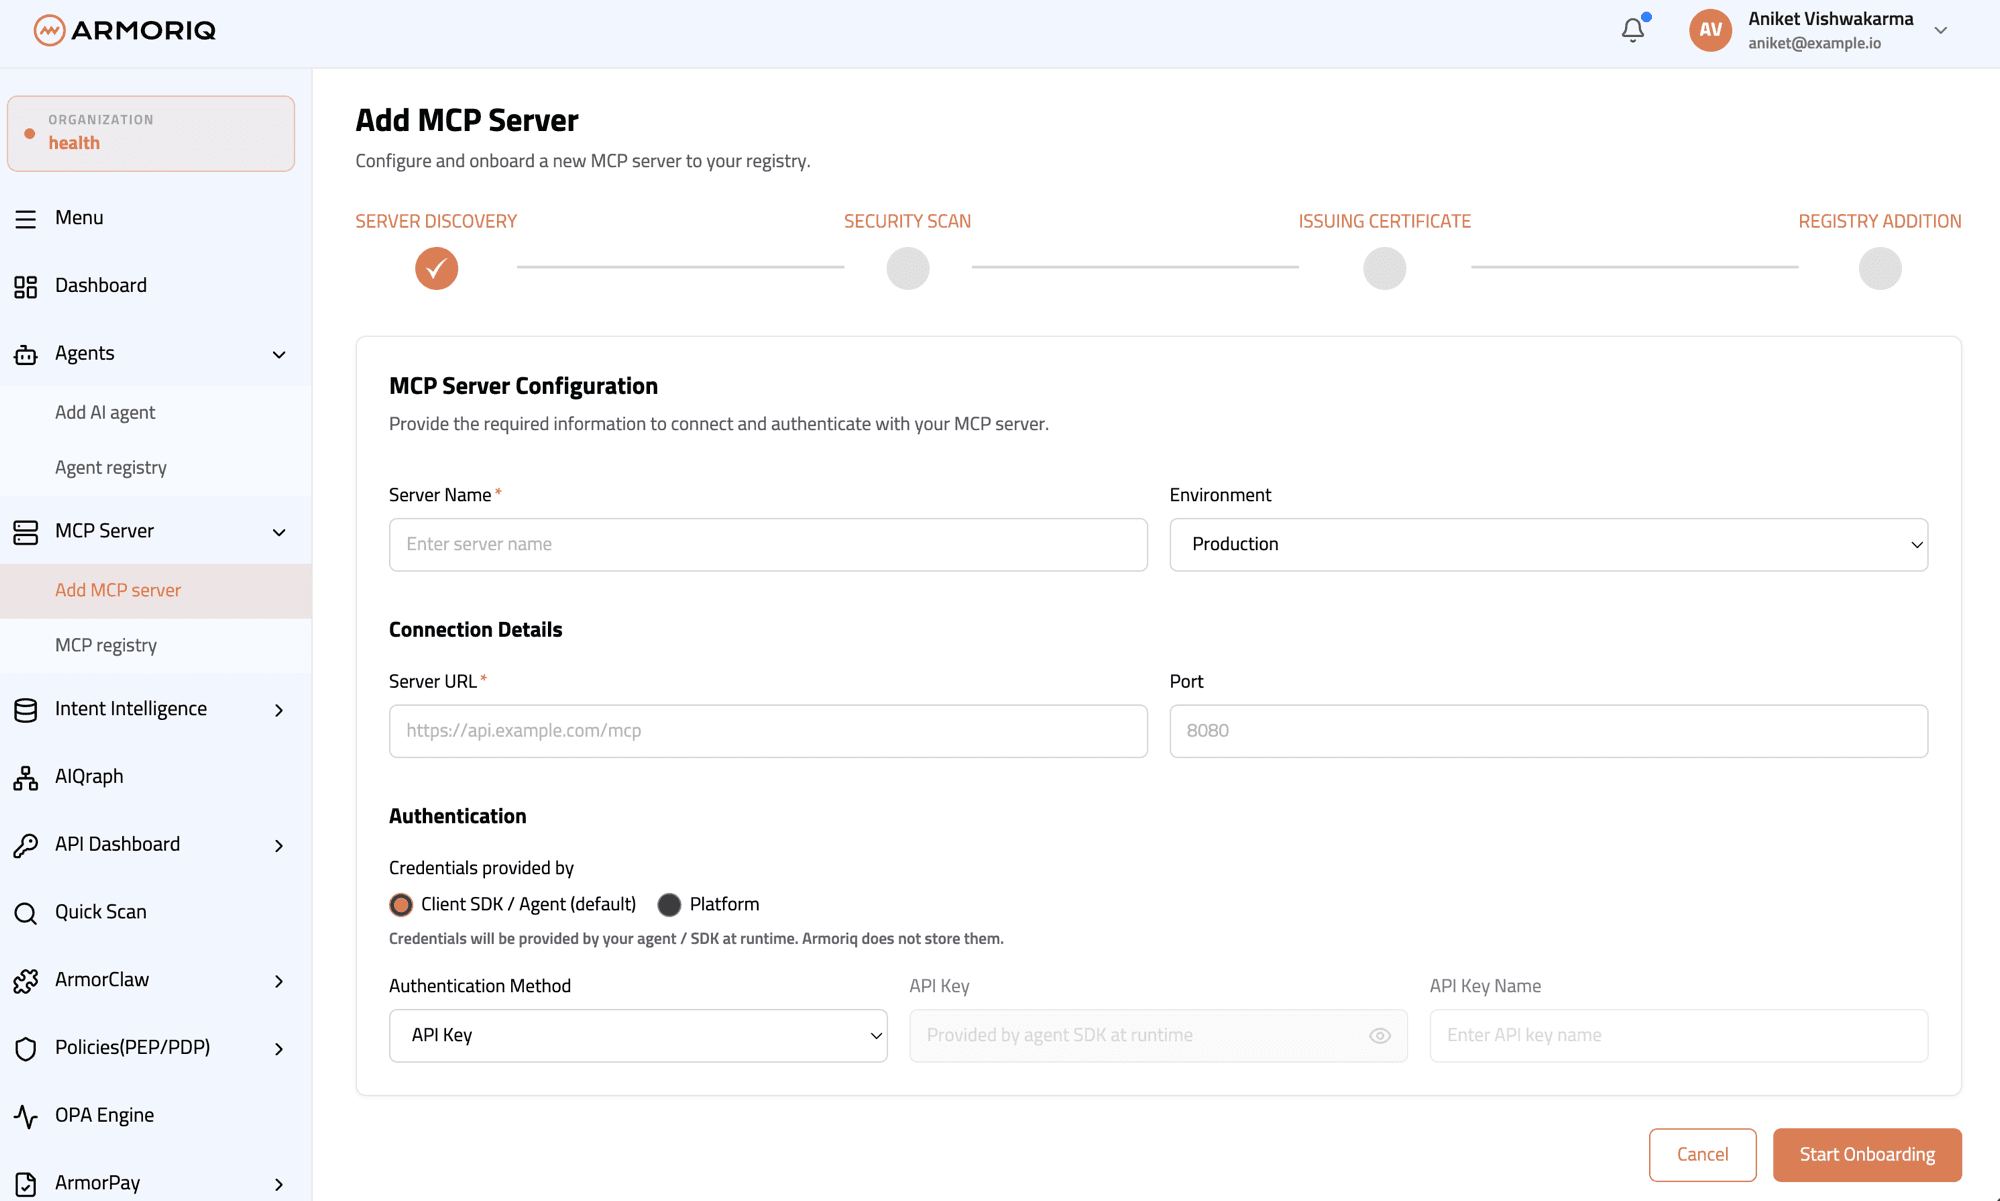Expand the user account menu chevron
Image resolution: width=2000 pixels, height=1201 pixels.
tap(1941, 30)
